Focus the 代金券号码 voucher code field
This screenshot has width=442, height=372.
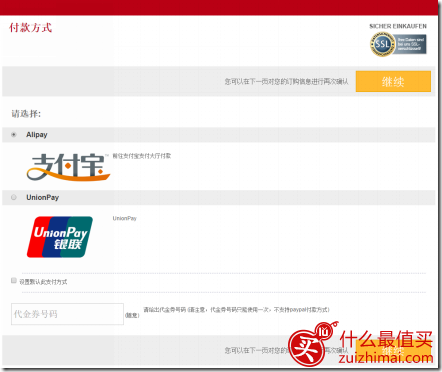[x=67, y=314]
